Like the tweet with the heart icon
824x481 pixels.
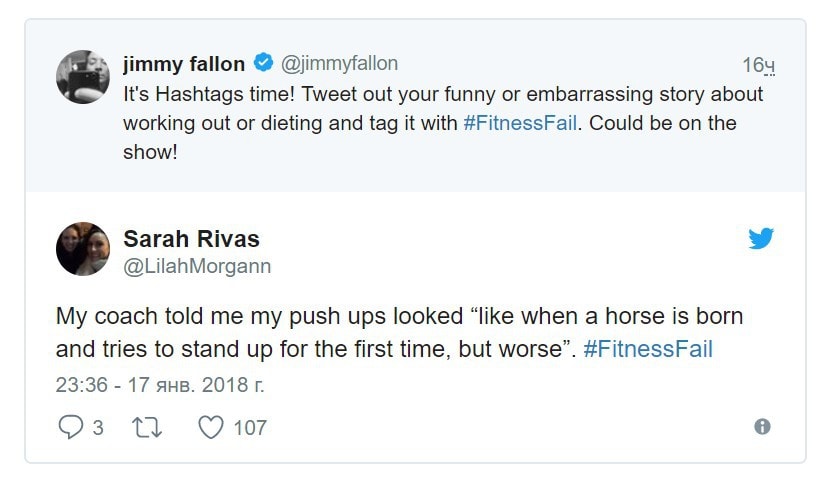(211, 427)
